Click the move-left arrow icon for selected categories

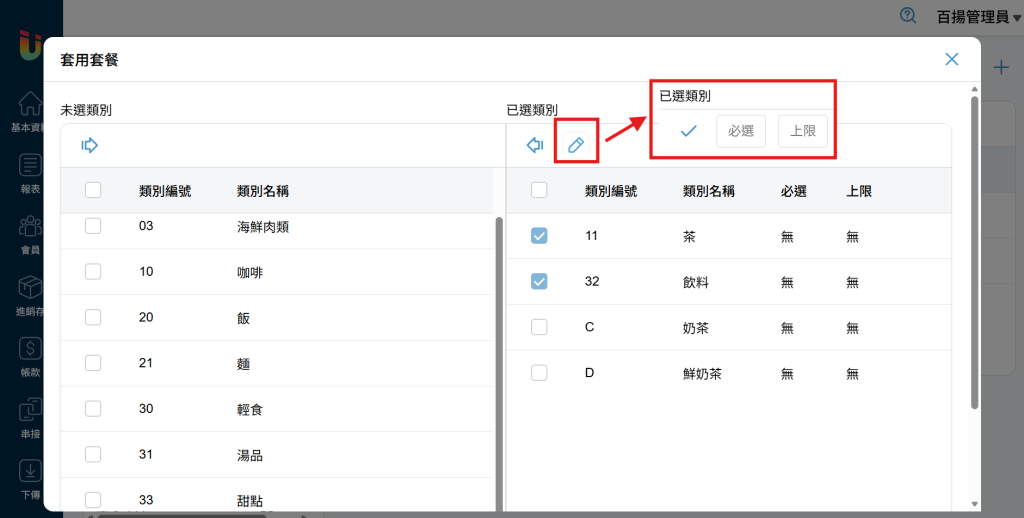point(535,146)
